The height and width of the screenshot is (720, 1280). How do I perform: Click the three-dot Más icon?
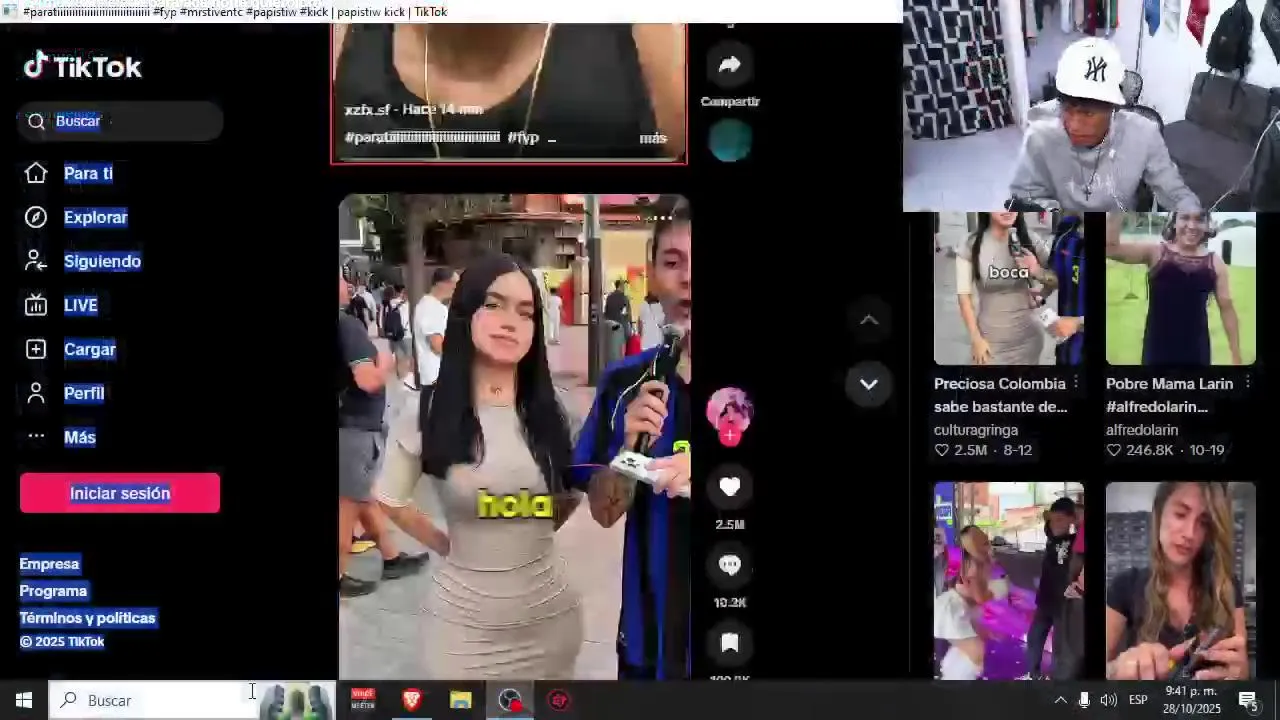click(x=36, y=436)
